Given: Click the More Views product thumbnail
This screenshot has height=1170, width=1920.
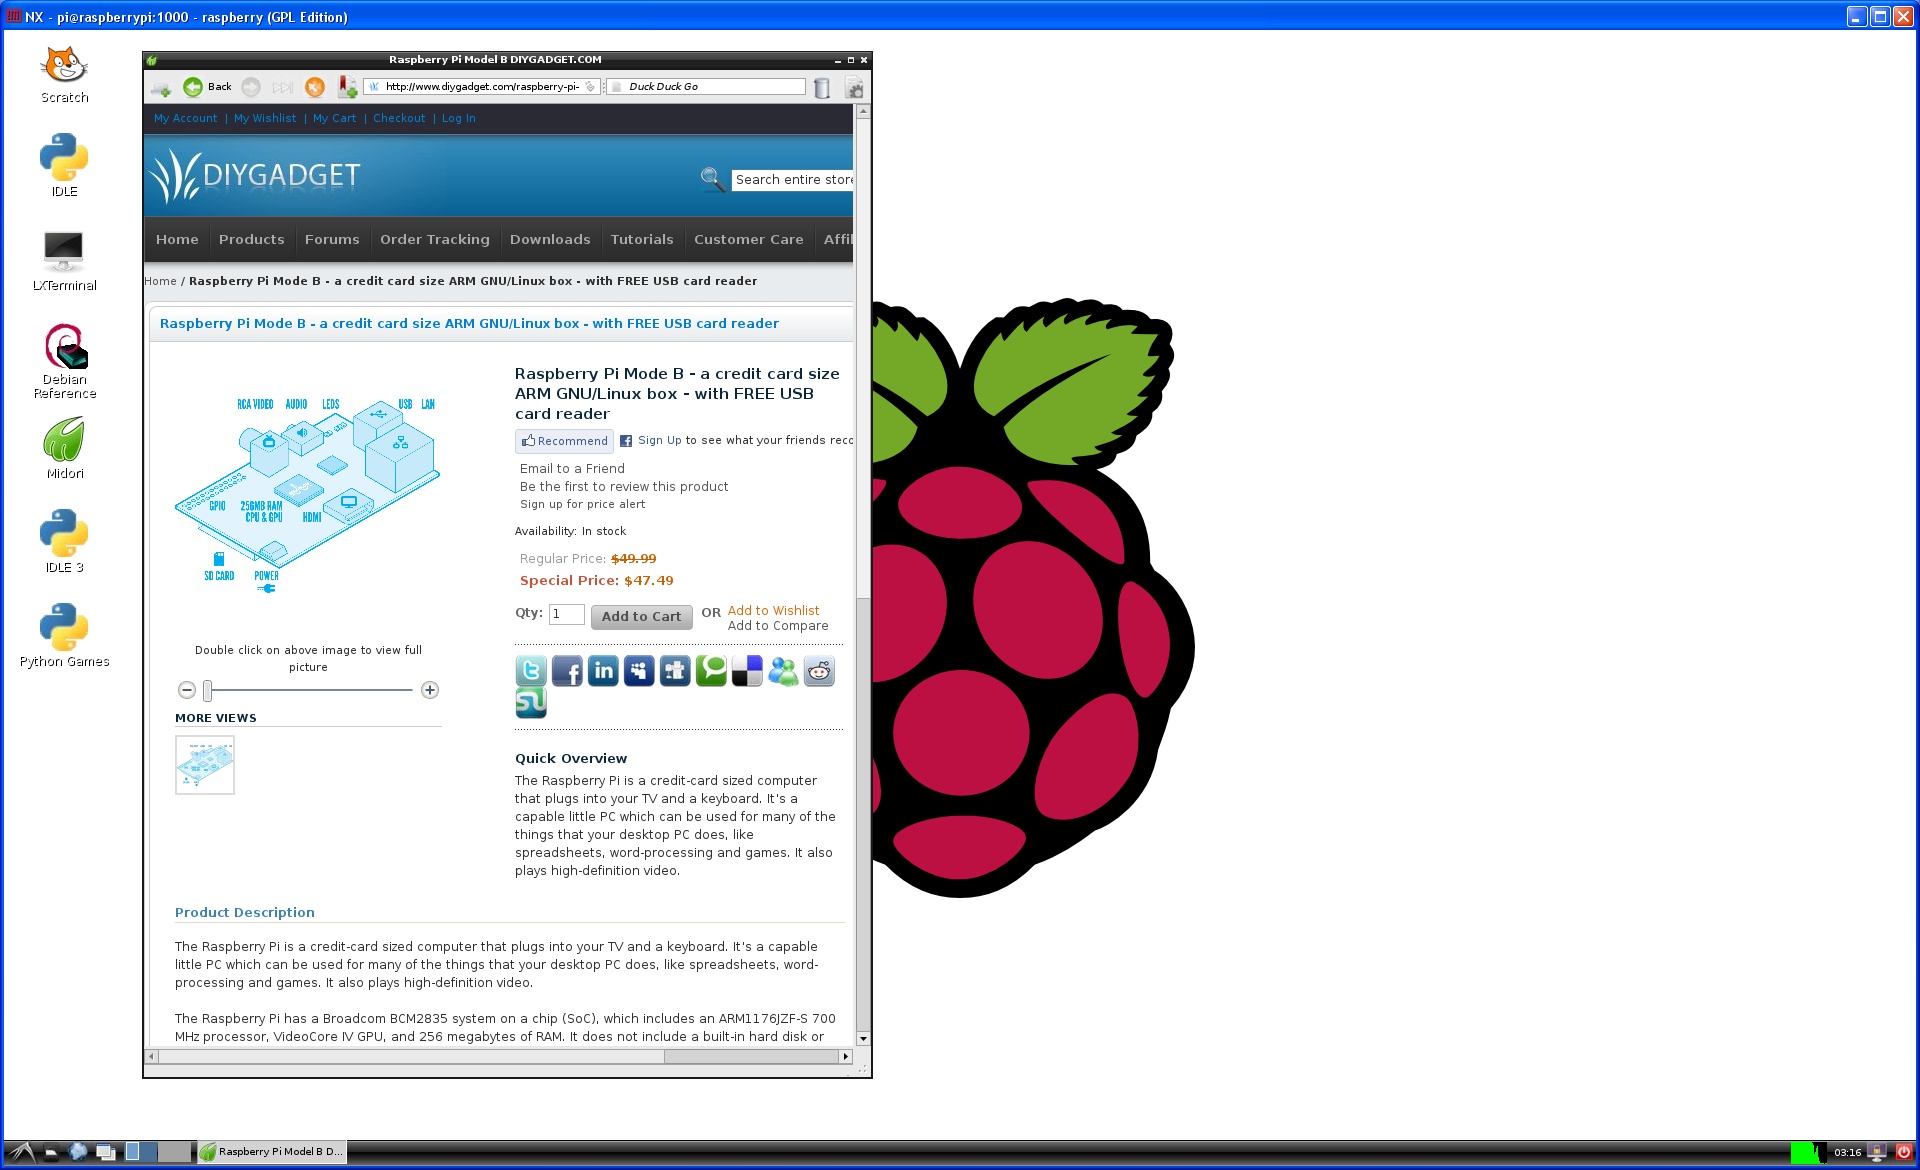Looking at the screenshot, I should (205, 765).
